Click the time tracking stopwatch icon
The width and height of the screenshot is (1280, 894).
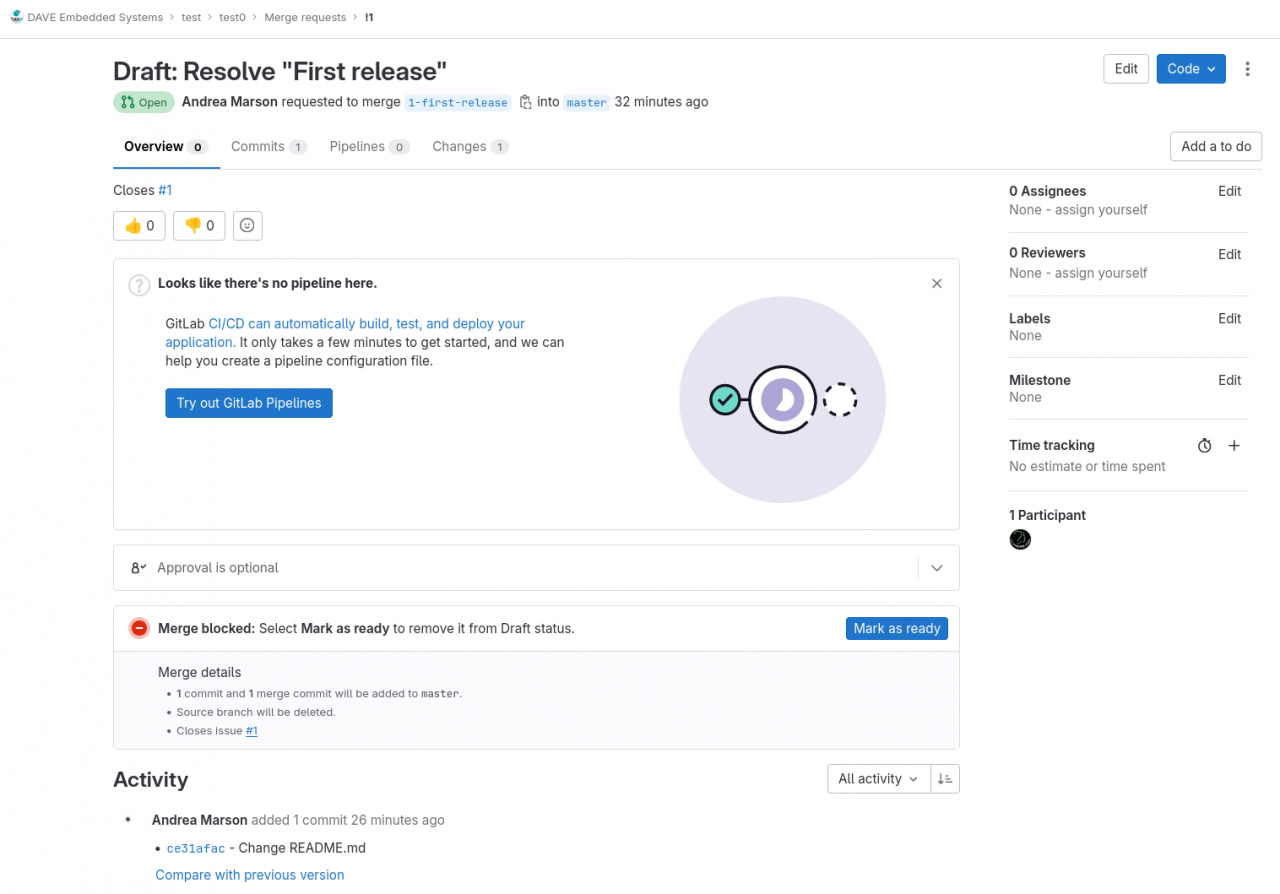click(x=1204, y=446)
